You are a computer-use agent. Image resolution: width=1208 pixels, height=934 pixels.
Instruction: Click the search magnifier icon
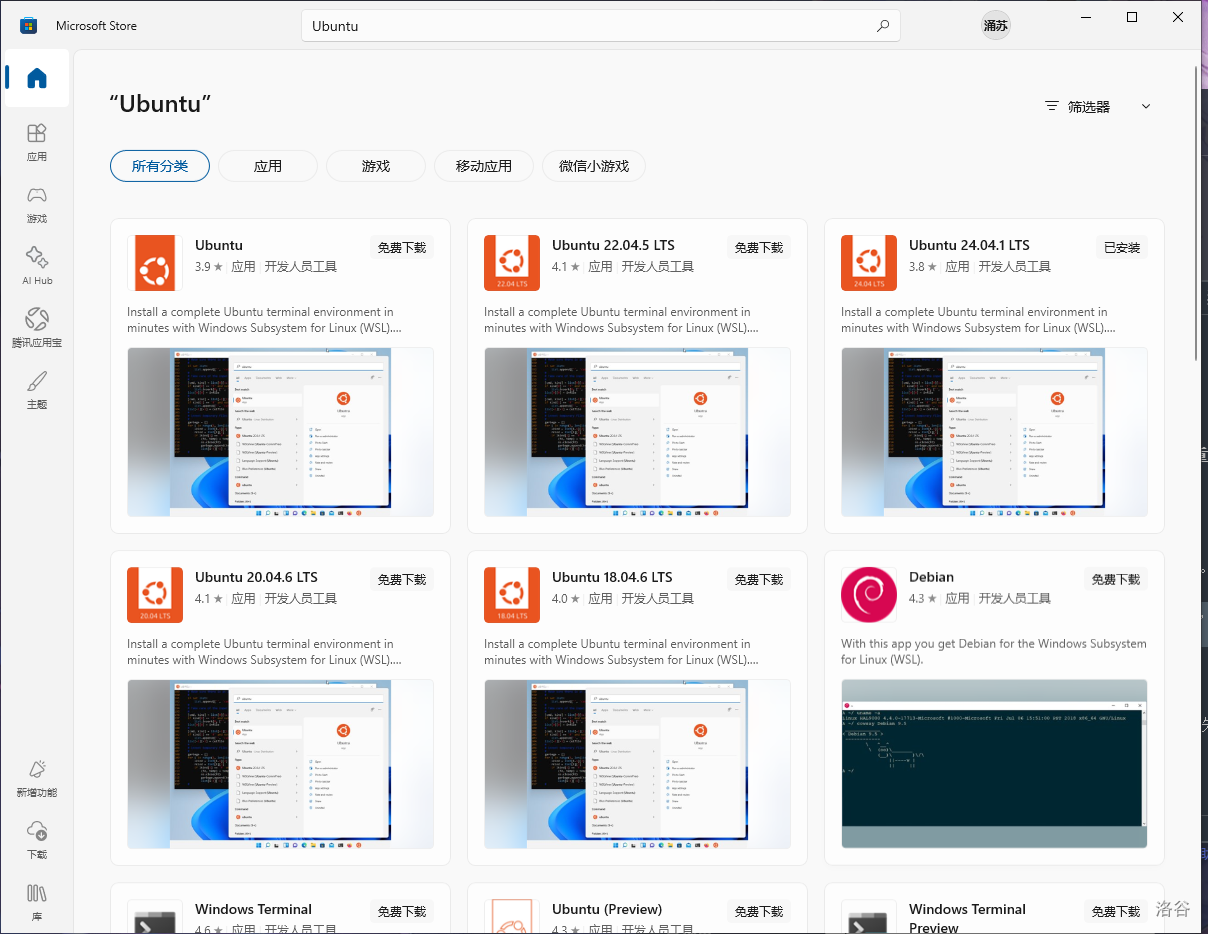click(882, 26)
